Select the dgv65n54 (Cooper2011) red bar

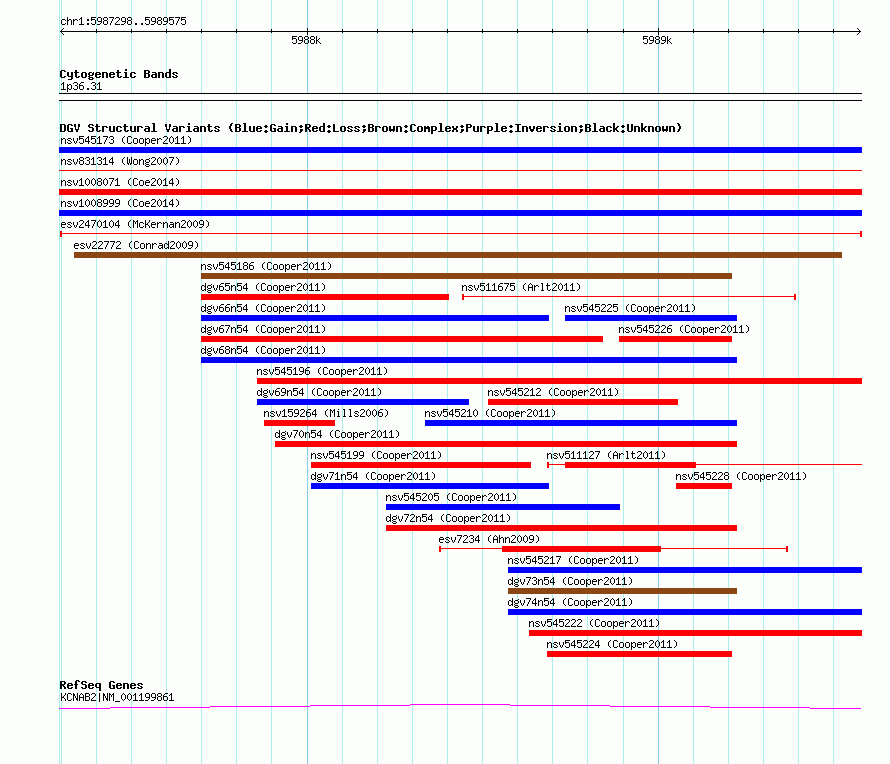tap(325, 297)
